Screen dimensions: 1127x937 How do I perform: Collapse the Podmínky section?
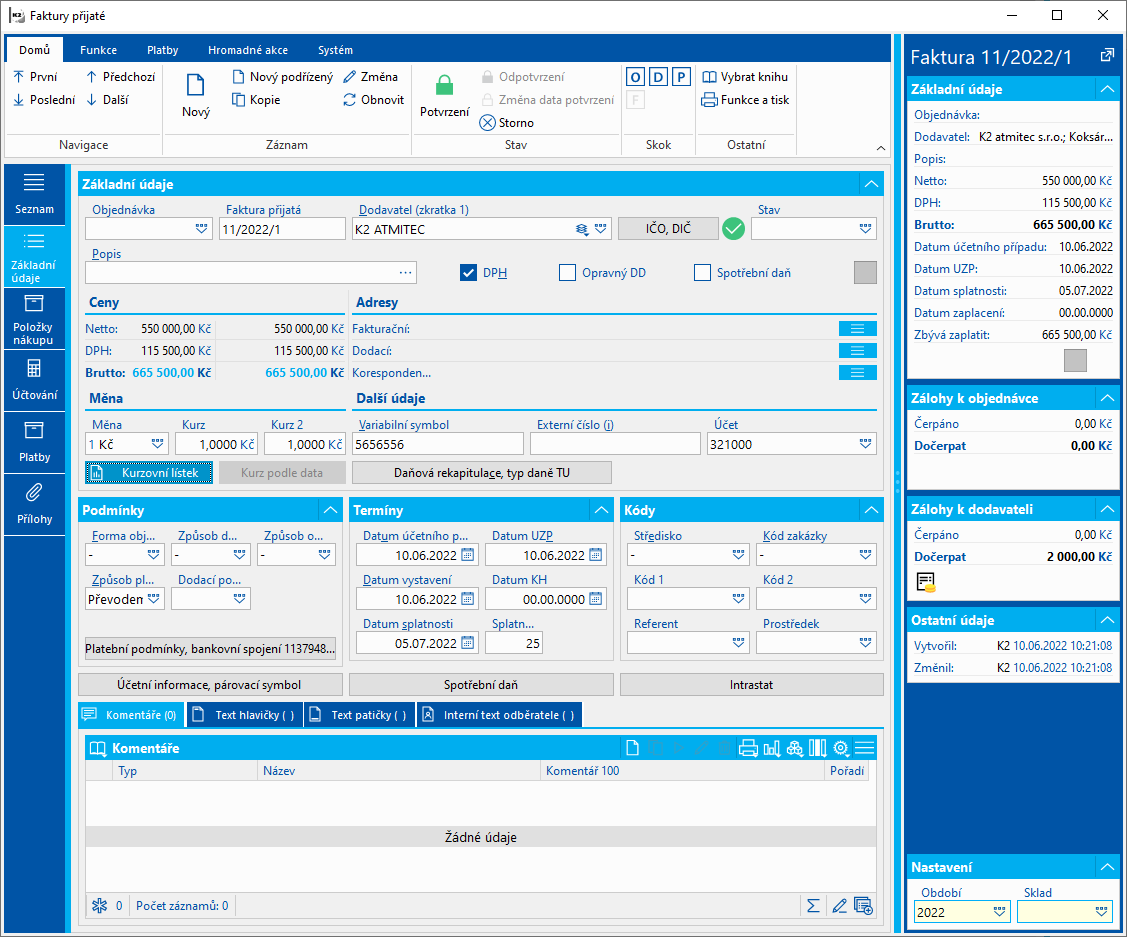pos(329,510)
